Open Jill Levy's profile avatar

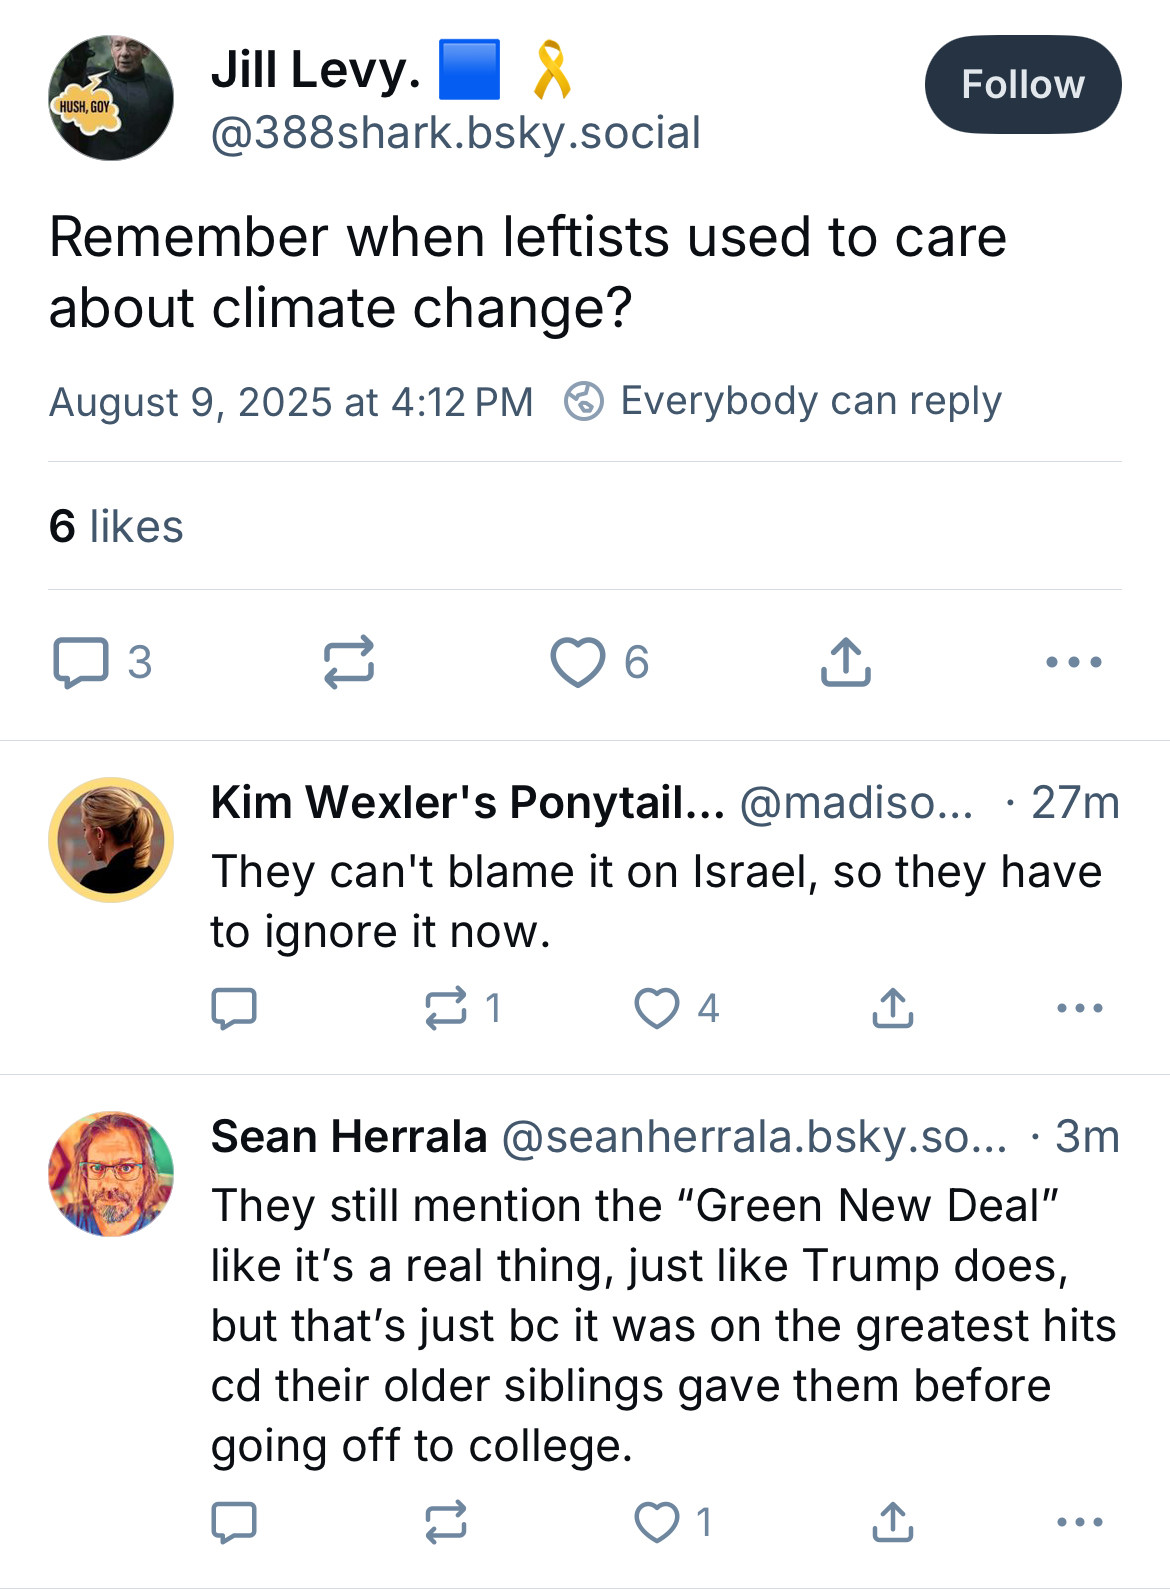111,98
